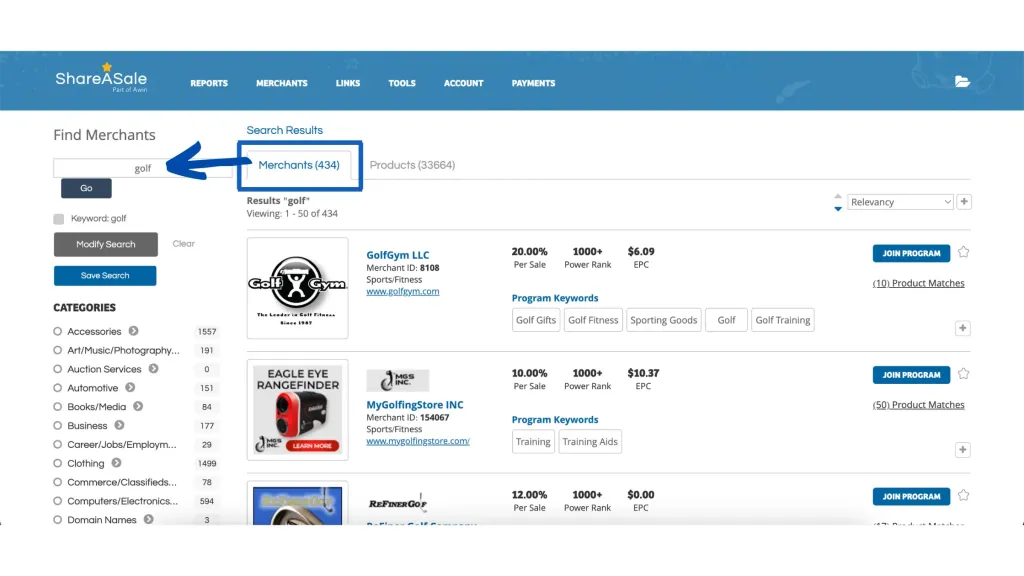This screenshot has height=576, width=1024.
Task: Open the www.golfgym.com link
Action: pyautogui.click(x=402, y=291)
